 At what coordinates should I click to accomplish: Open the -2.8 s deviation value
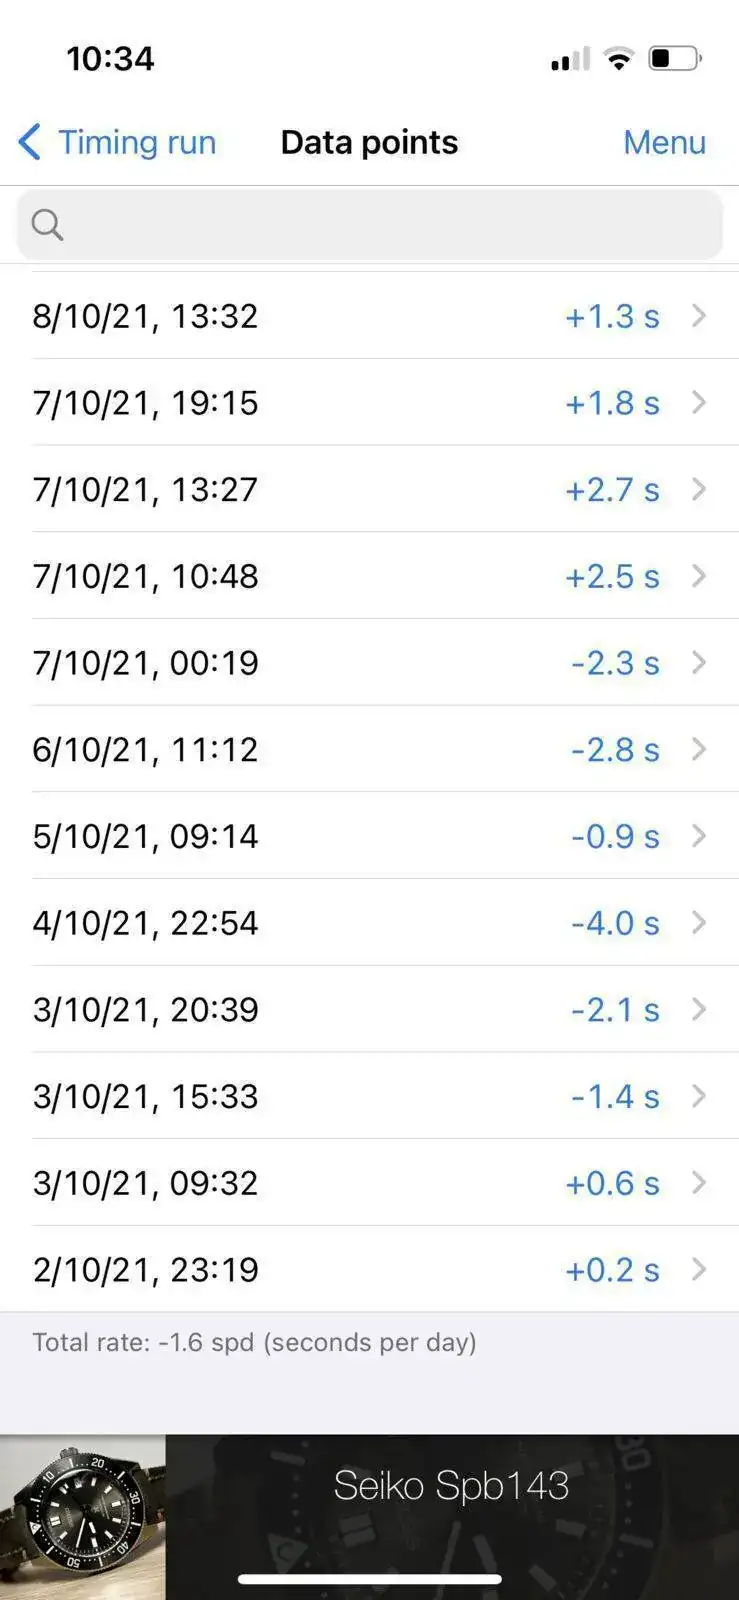615,749
